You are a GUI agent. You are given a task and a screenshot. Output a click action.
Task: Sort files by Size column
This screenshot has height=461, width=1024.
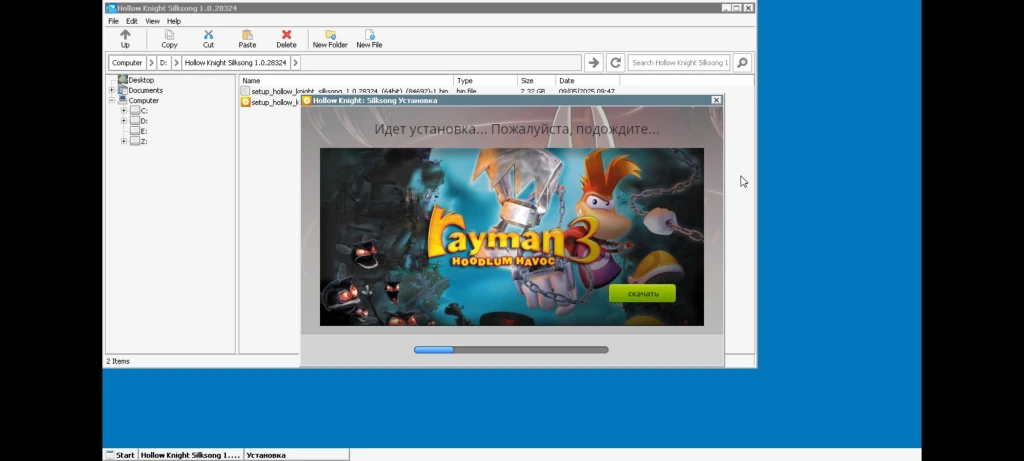pos(536,80)
